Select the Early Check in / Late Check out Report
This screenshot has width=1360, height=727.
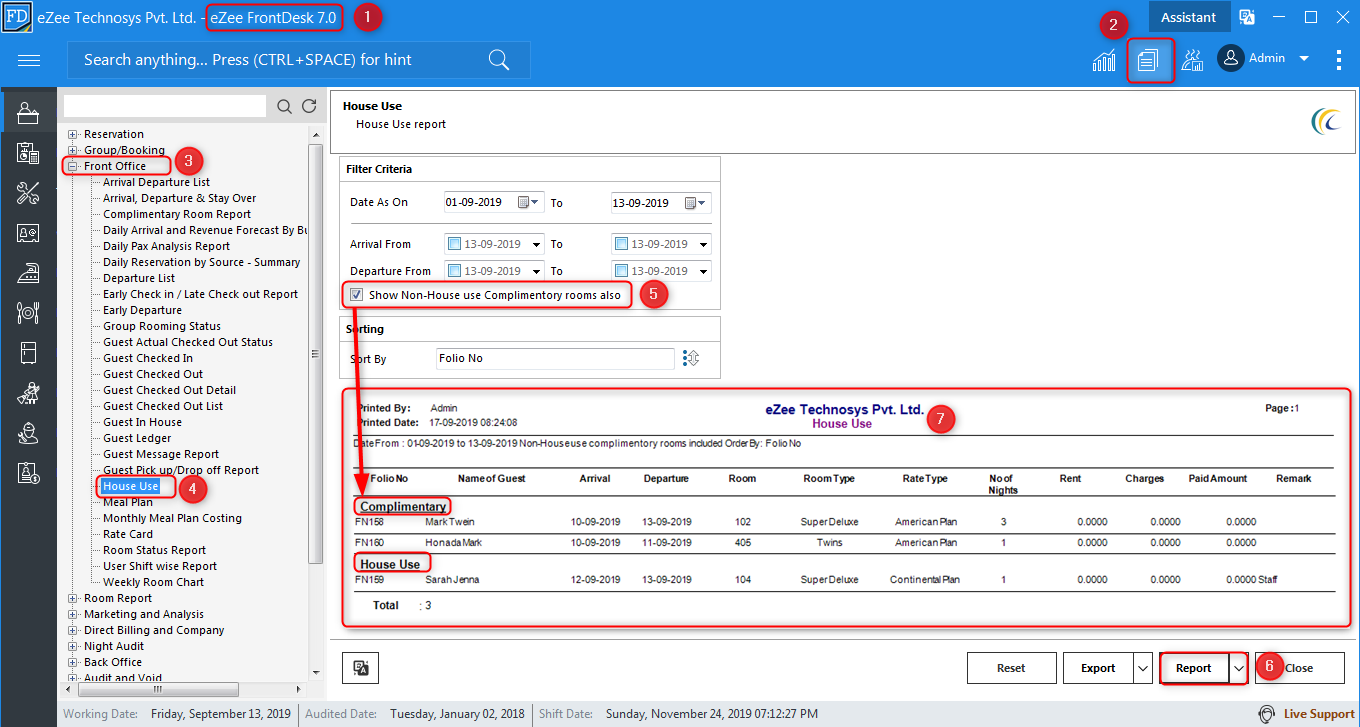[200, 294]
